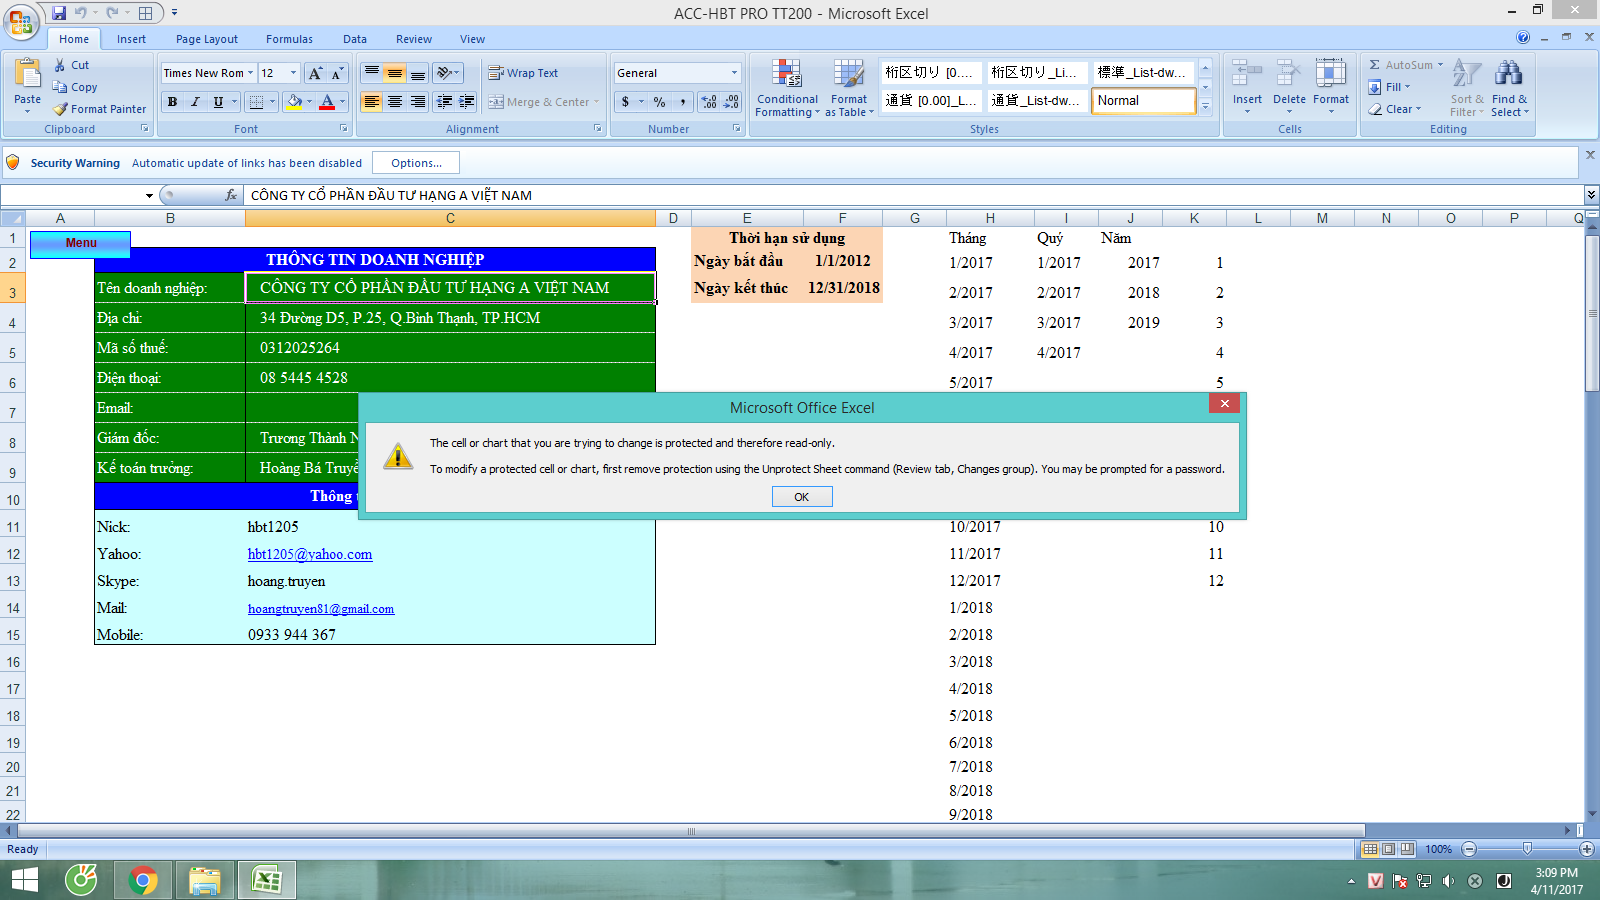
Task: Open the Review ribbon tab
Action: 413,39
